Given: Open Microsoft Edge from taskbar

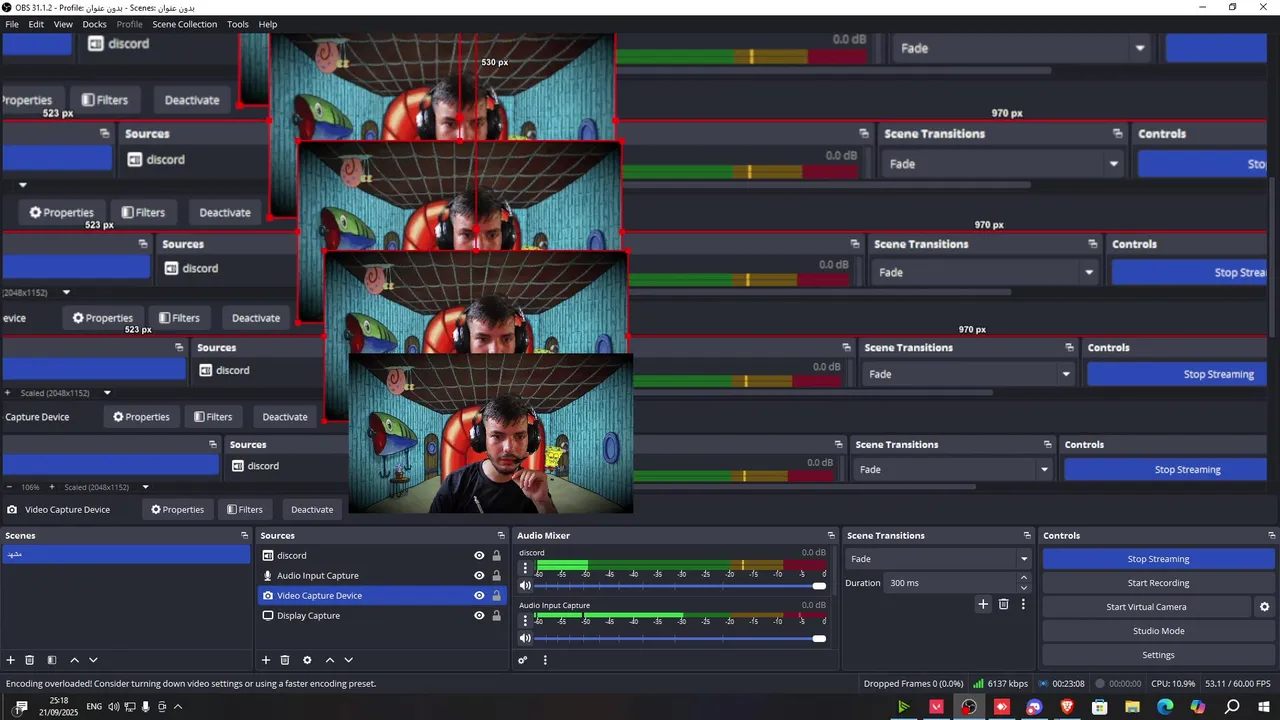Looking at the screenshot, I should 1165,707.
